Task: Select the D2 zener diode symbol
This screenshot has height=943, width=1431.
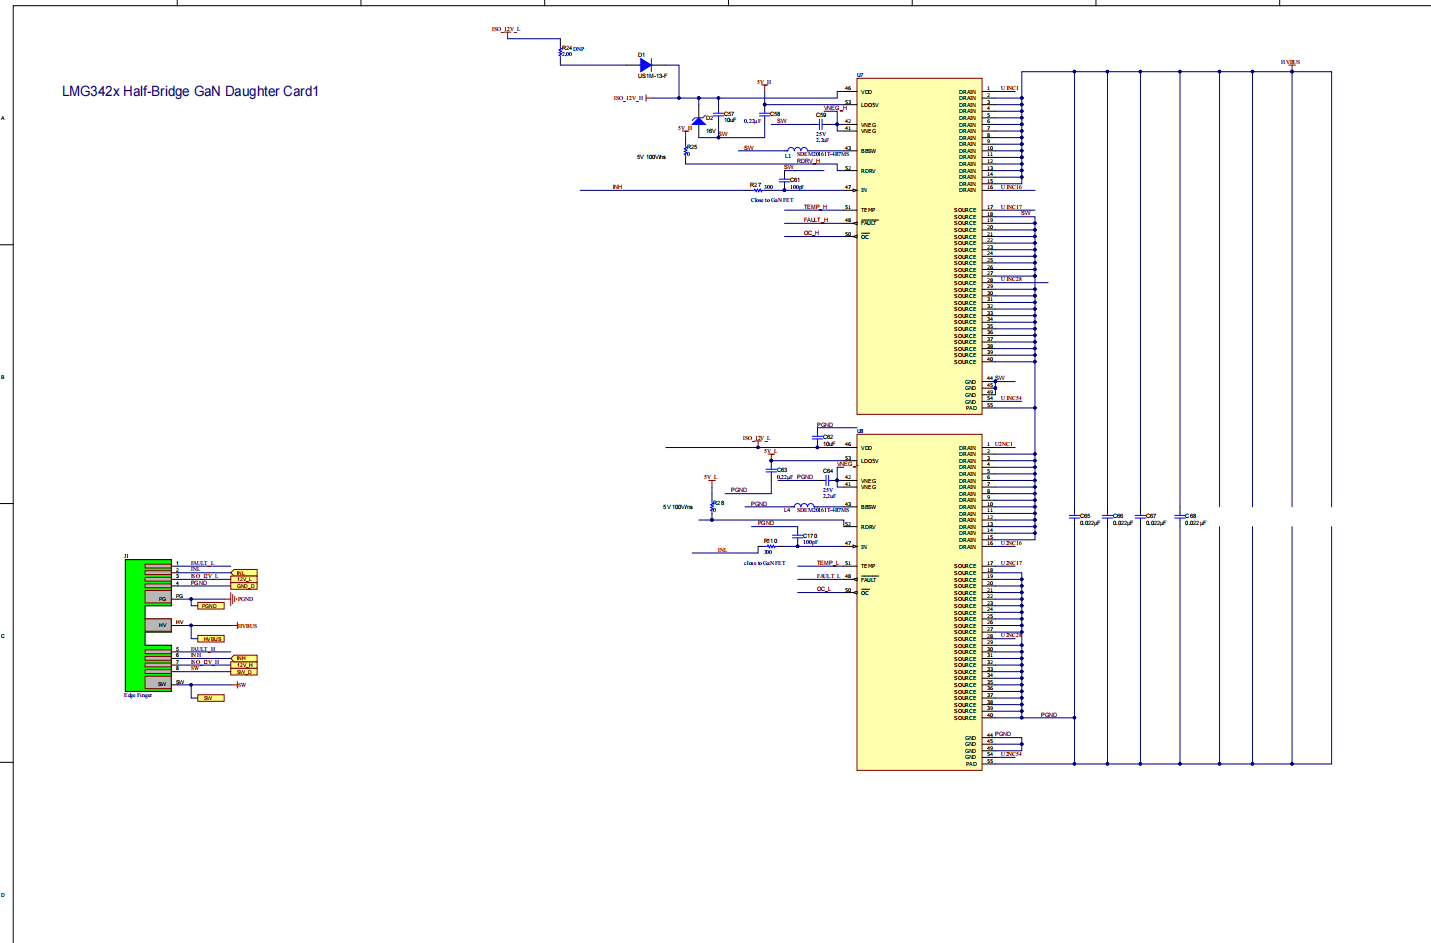Action: point(699,121)
